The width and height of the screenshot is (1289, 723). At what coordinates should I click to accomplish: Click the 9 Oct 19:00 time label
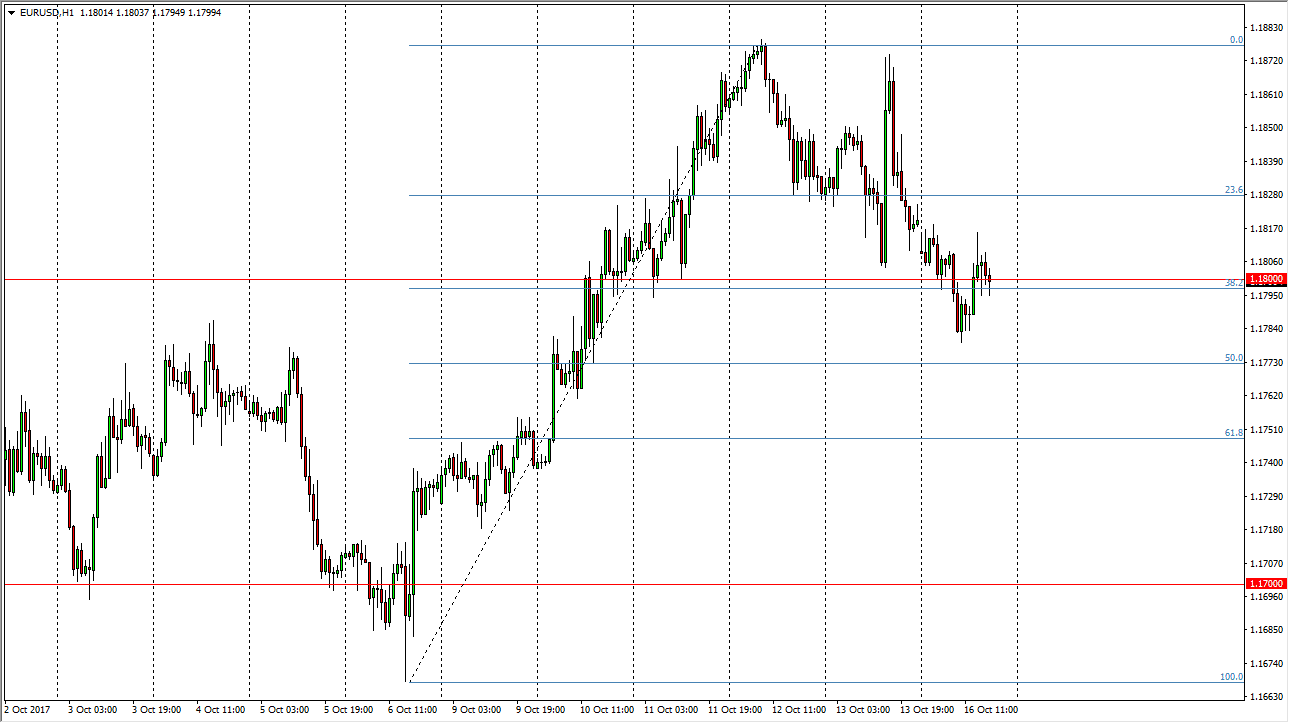(540, 709)
